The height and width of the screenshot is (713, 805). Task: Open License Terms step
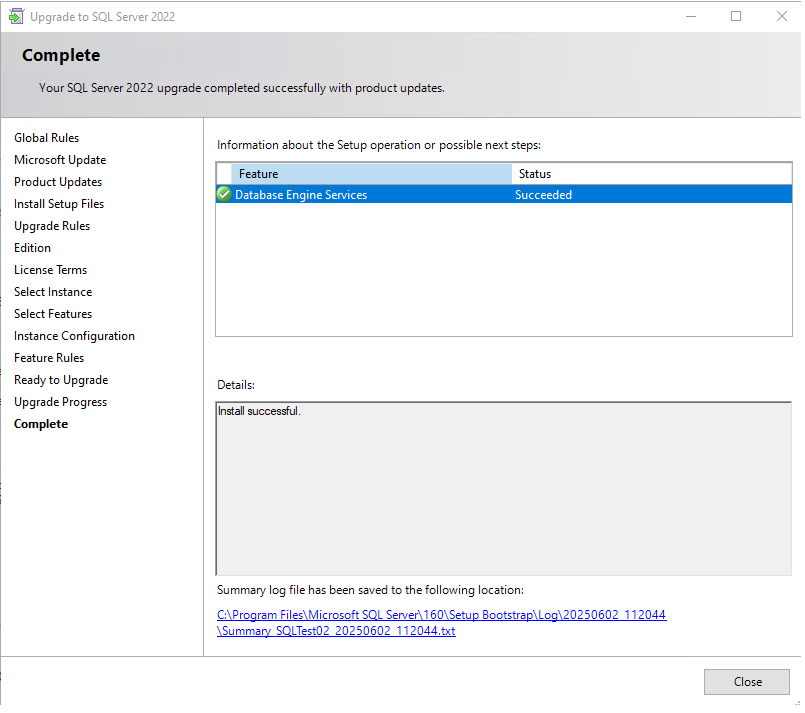(50, 270)
